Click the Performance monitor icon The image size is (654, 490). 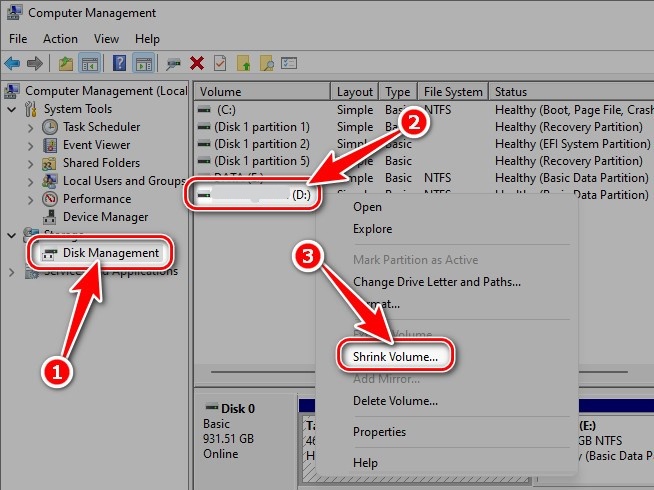(50, 199)
